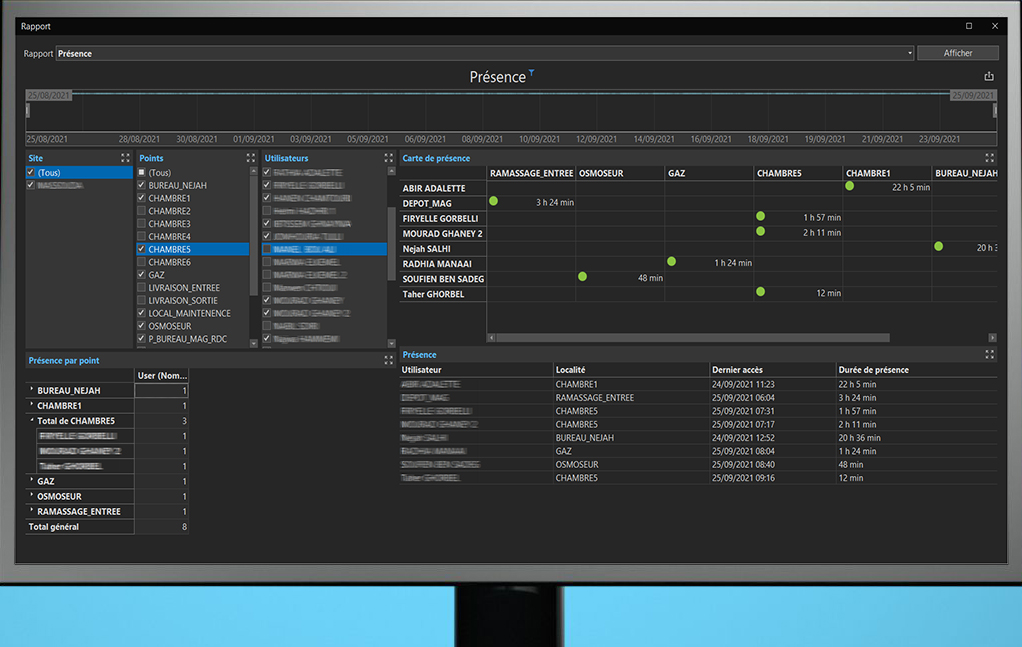This screenshot has height=647, width=1022.
Task: Expand the BUREAU_NEJAH row in pivot table
Action: [32, 390]
